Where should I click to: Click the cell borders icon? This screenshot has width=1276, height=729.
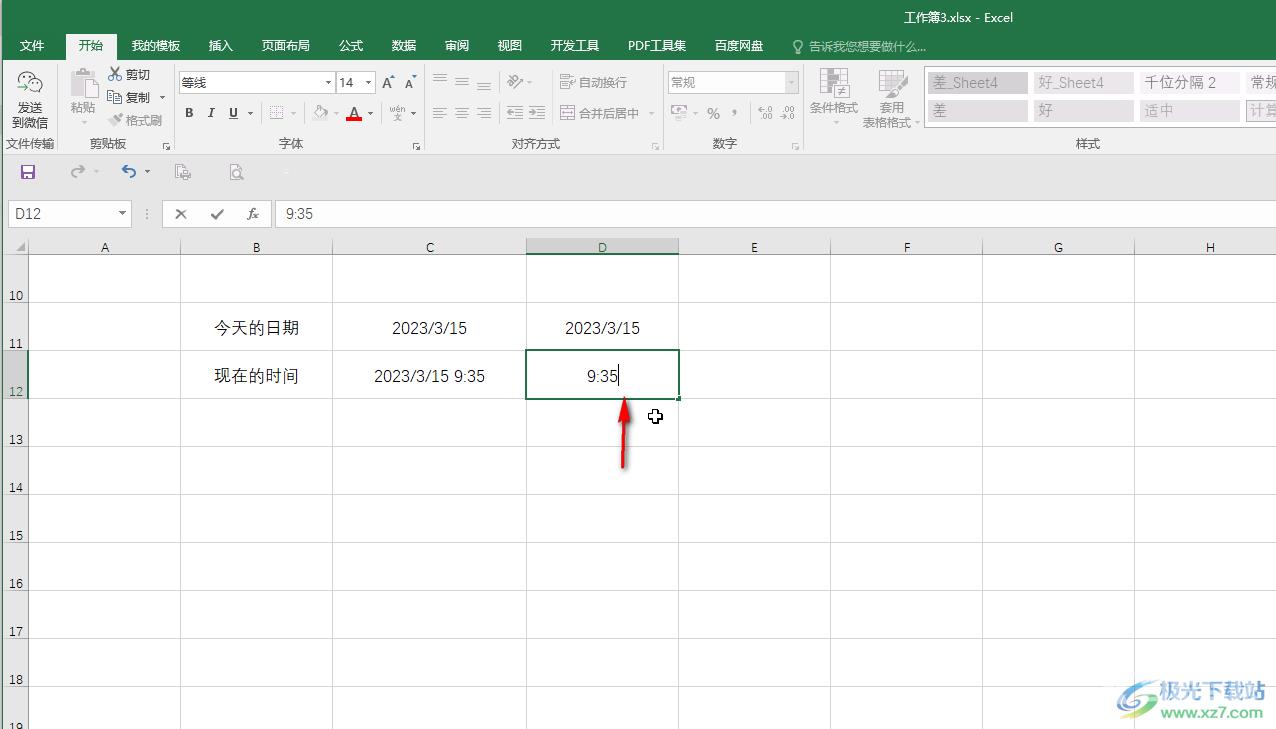pos(277,113)
